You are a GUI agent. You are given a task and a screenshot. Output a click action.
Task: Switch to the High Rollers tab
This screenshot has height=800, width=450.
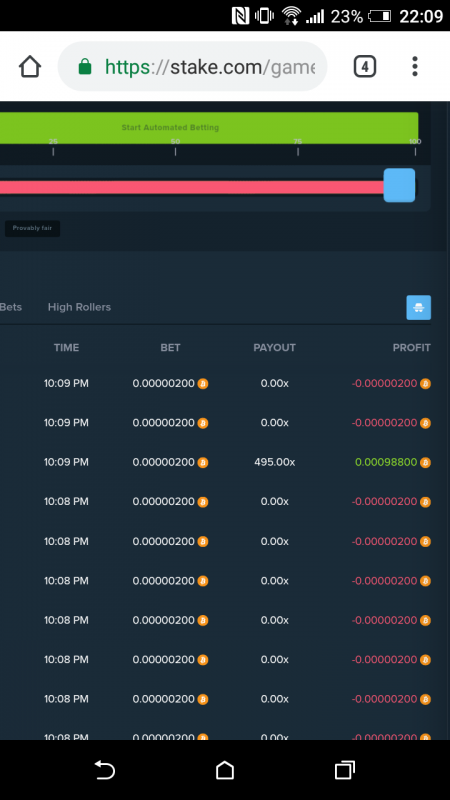point(79,307)
